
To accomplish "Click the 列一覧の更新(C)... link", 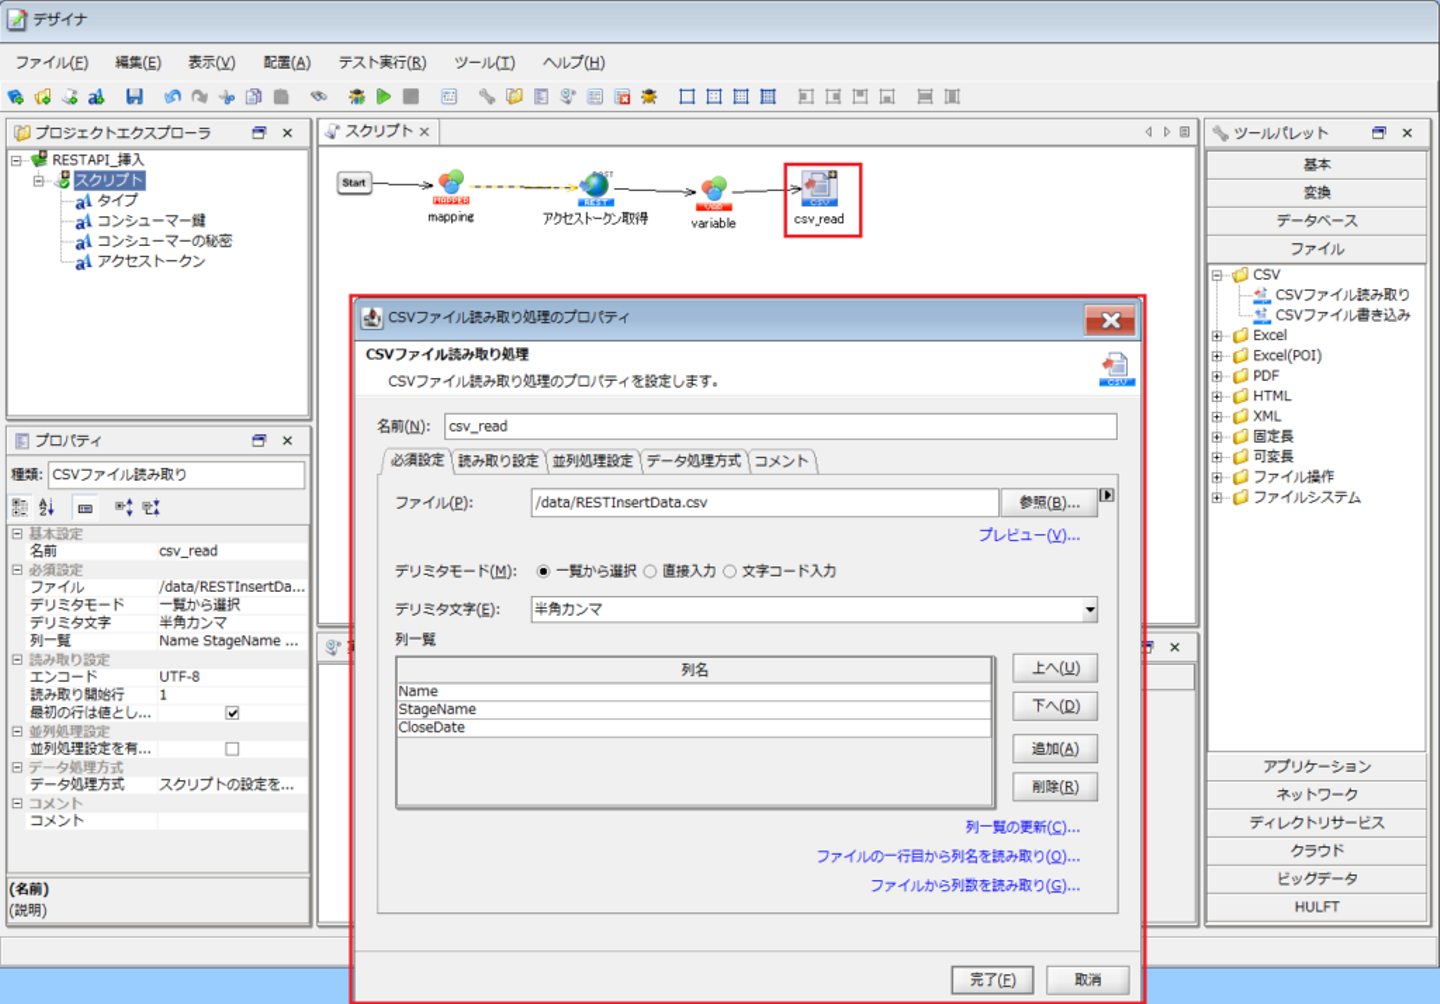I will (1023, 827).
